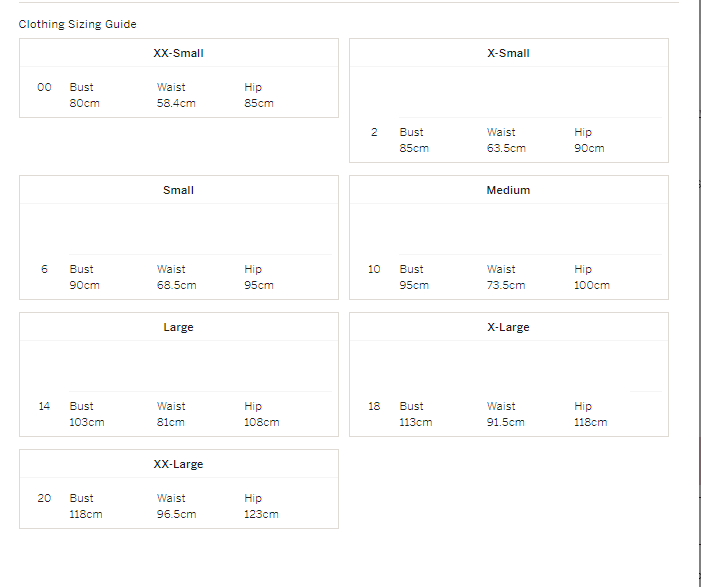Click the 113cm bust measurement

(416, 422)
